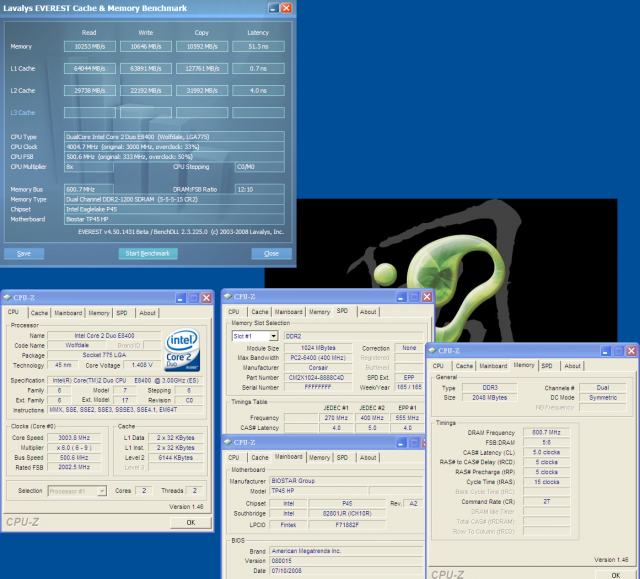The height and width of the screenshot is (579, 640).
Task: Switch to Cache tab in CPU-Z SPD window
Action: pyautogui.click(x=260, y=312)
